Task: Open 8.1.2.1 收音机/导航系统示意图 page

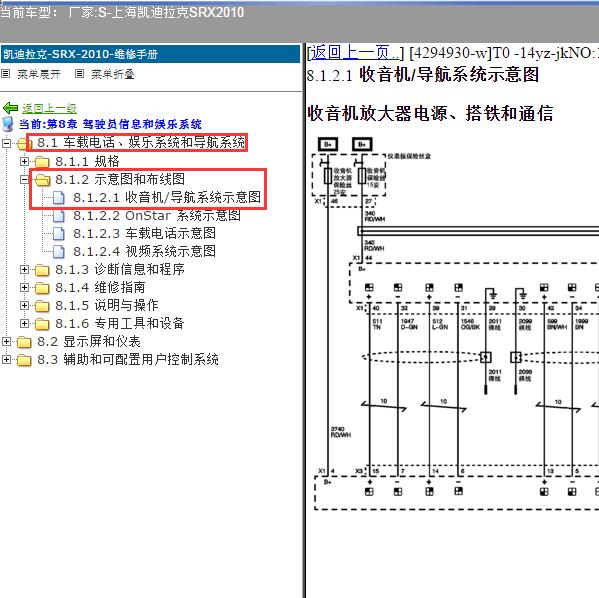Action: 167,197
